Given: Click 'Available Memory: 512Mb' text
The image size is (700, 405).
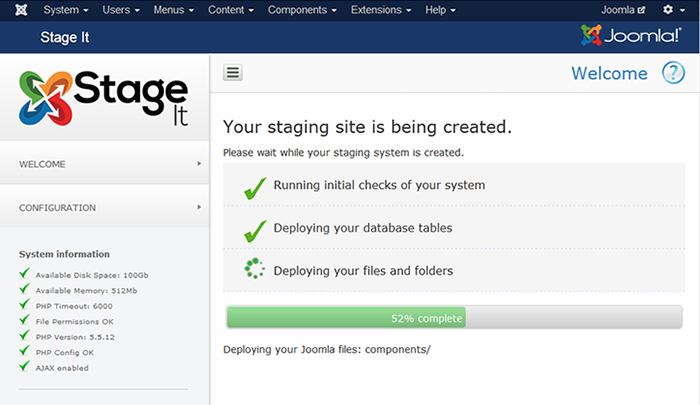Looking at the screenshot, I should (87, 291).
